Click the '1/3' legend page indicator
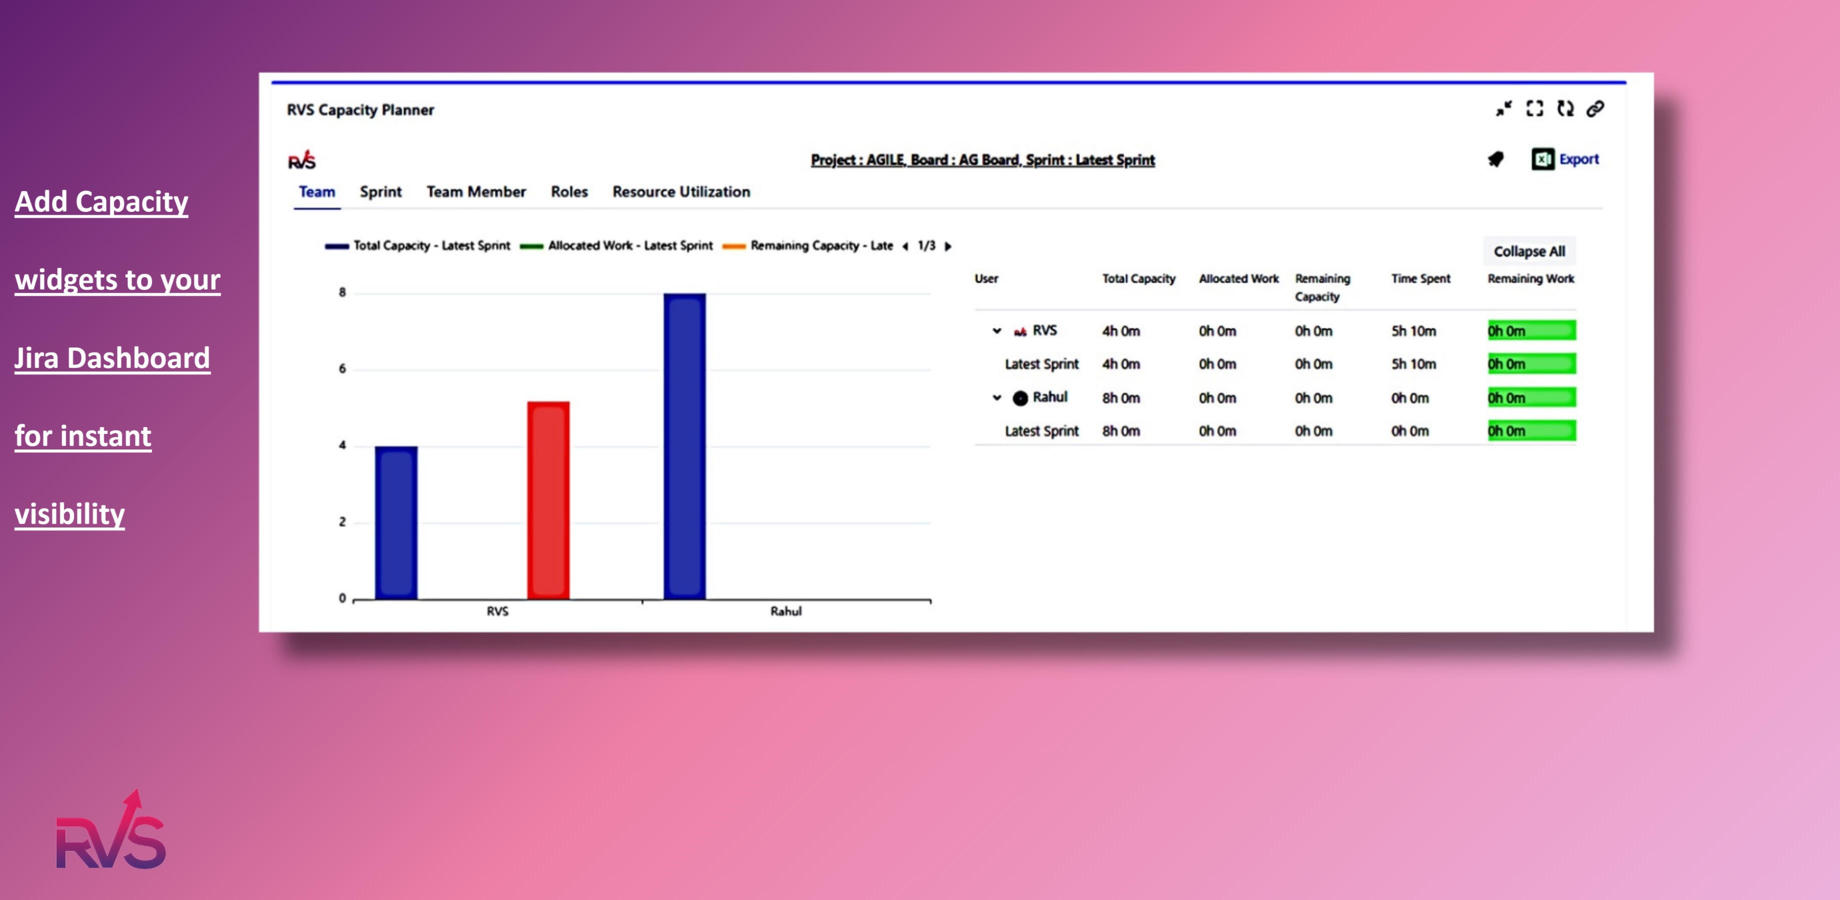1840x900 pixels. tap(927, 246)
